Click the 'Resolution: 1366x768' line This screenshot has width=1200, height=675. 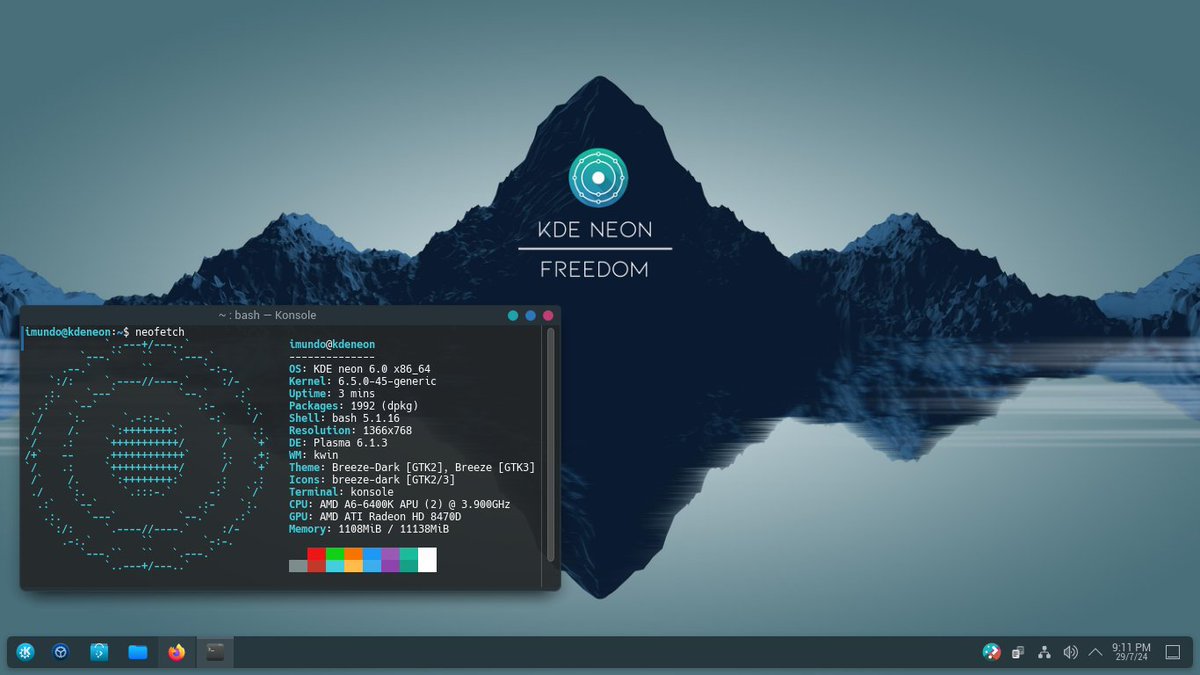[350, 431]
